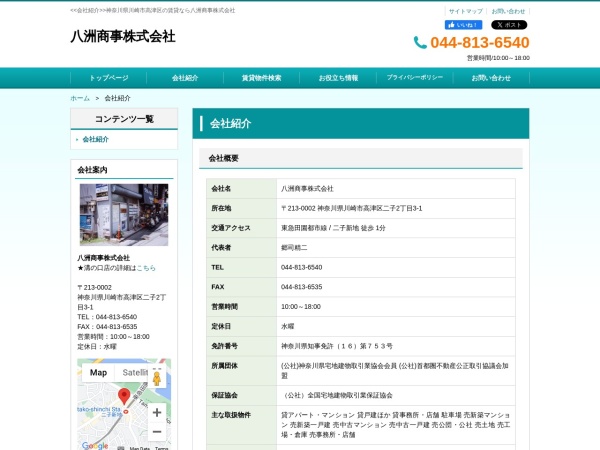
Task: Click the 定休日 table label
Action: click(x=221, y=326)
